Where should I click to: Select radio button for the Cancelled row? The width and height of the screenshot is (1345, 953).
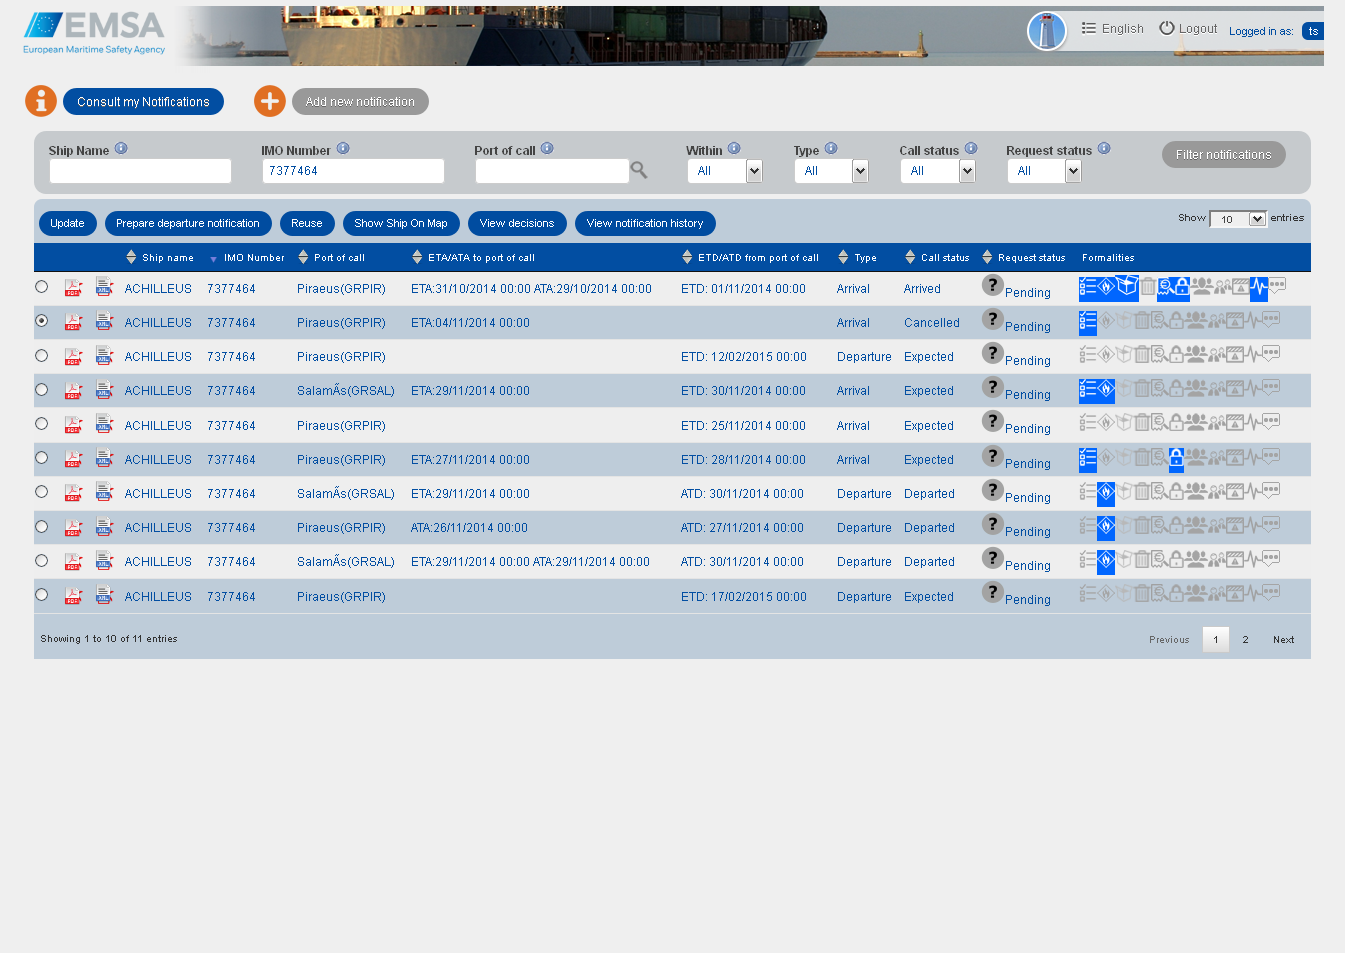click(41, 321)
